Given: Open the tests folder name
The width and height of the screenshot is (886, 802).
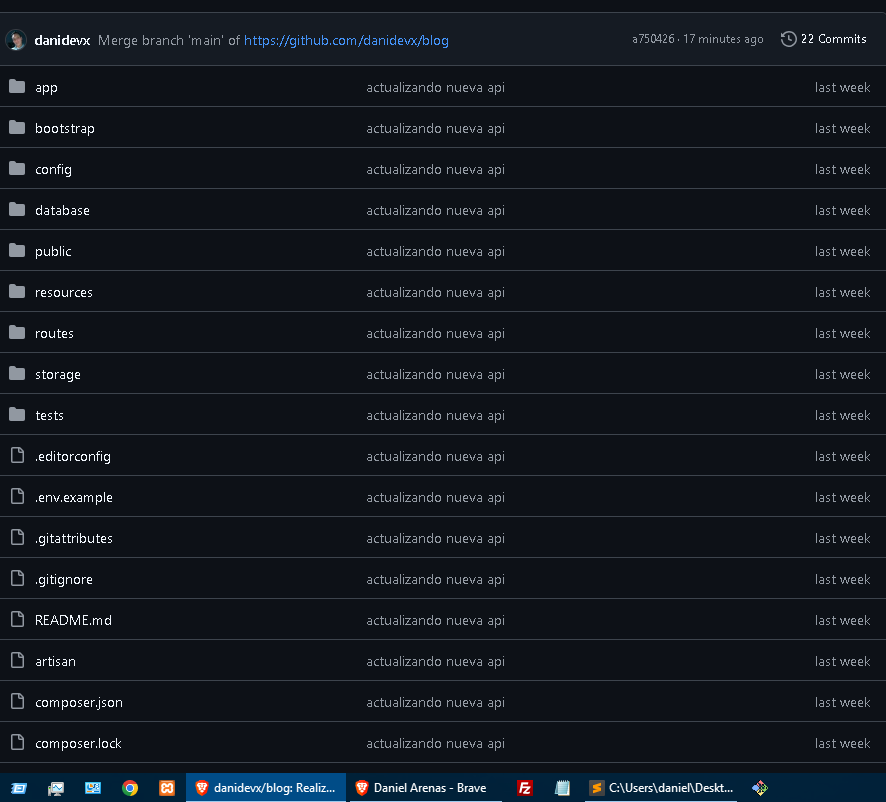Looking at the screenshot, I should (x=49, y=415).
